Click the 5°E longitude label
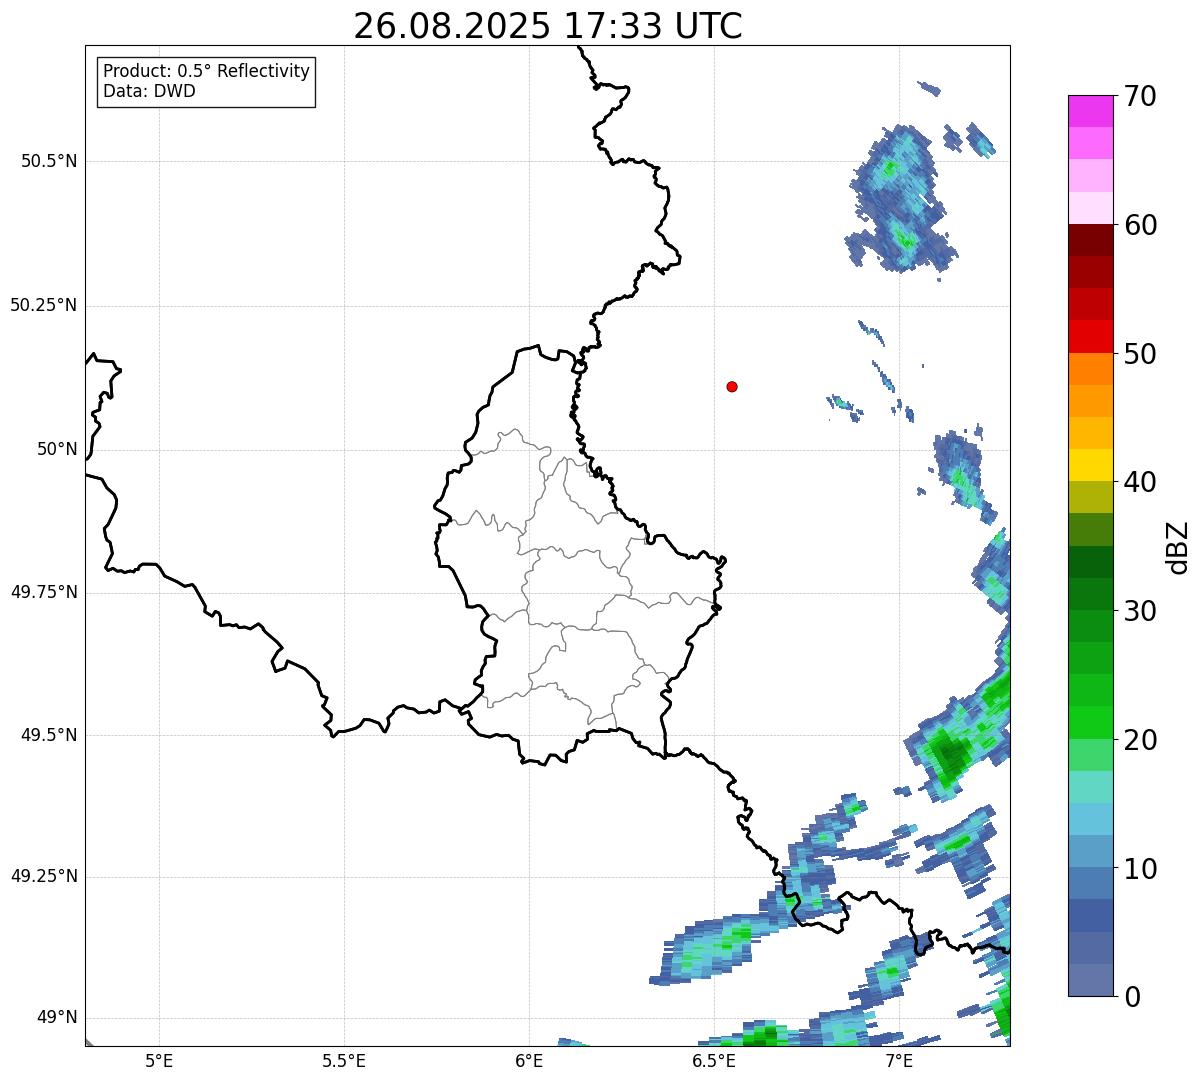Image resolution: width=1202 pixels, height=1081 pixels. tap(159, 1060)
